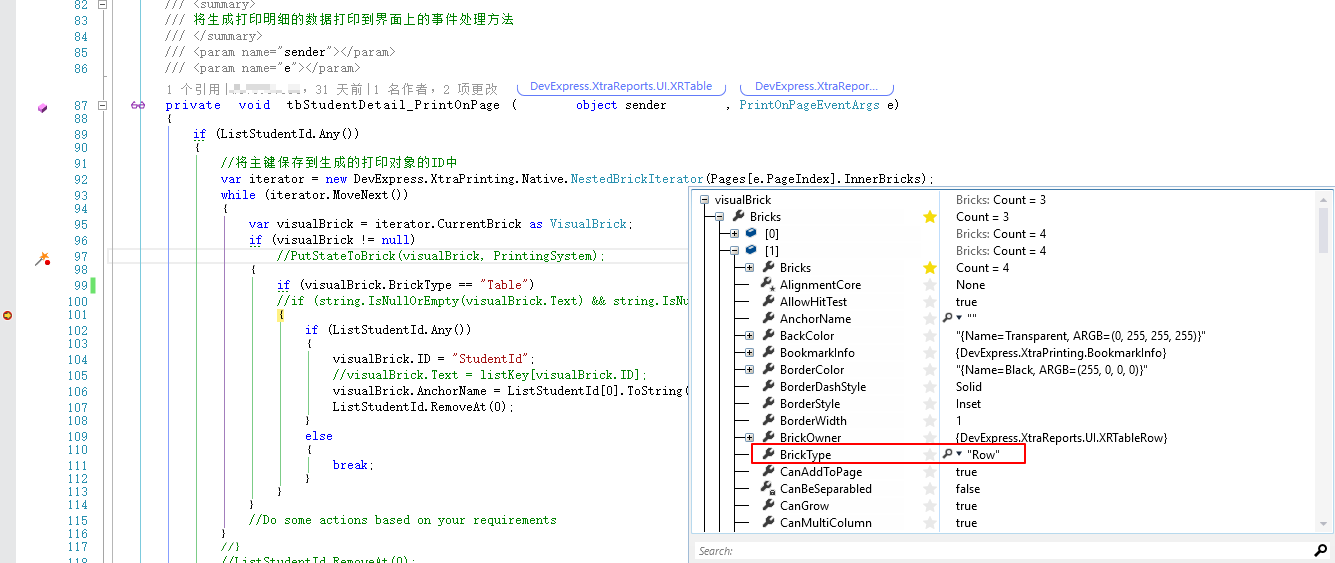Click the blue cube icon of item [0]
The width and height of the screenshot is (1335, 563).
tap(751, 234)
